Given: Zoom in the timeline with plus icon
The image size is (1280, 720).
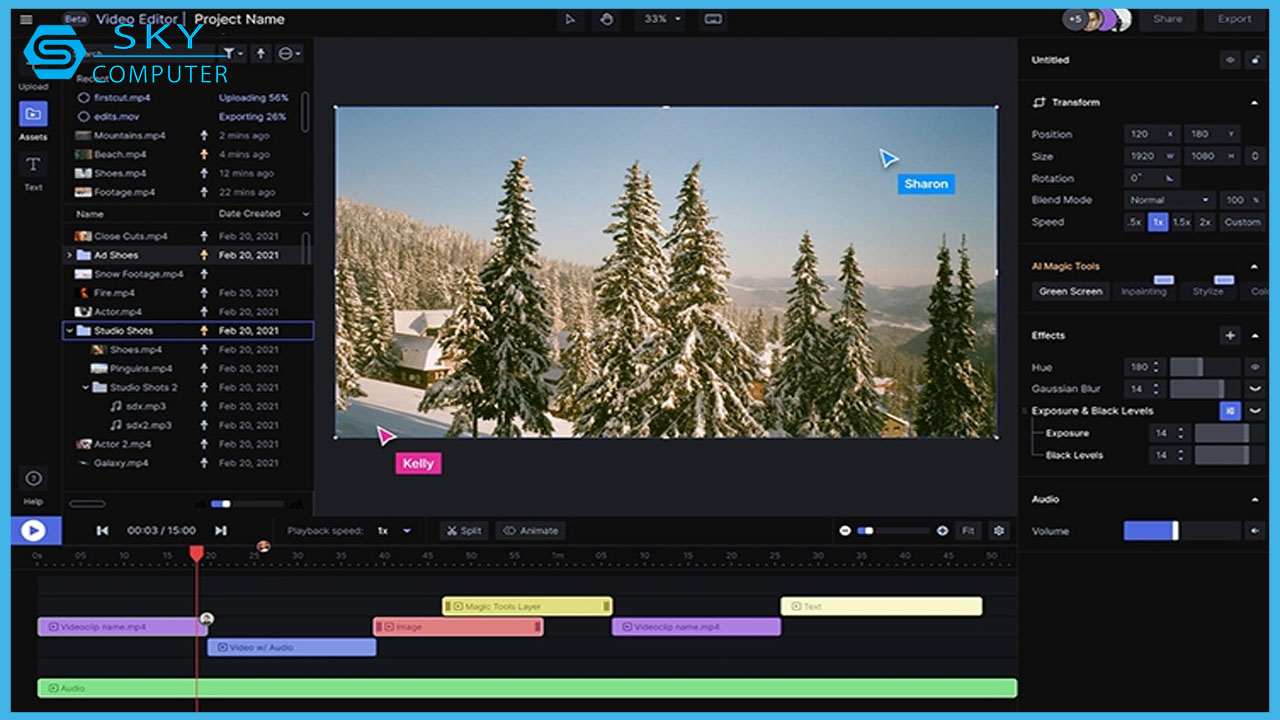Looking at the screenshot, I should (942, 531).
